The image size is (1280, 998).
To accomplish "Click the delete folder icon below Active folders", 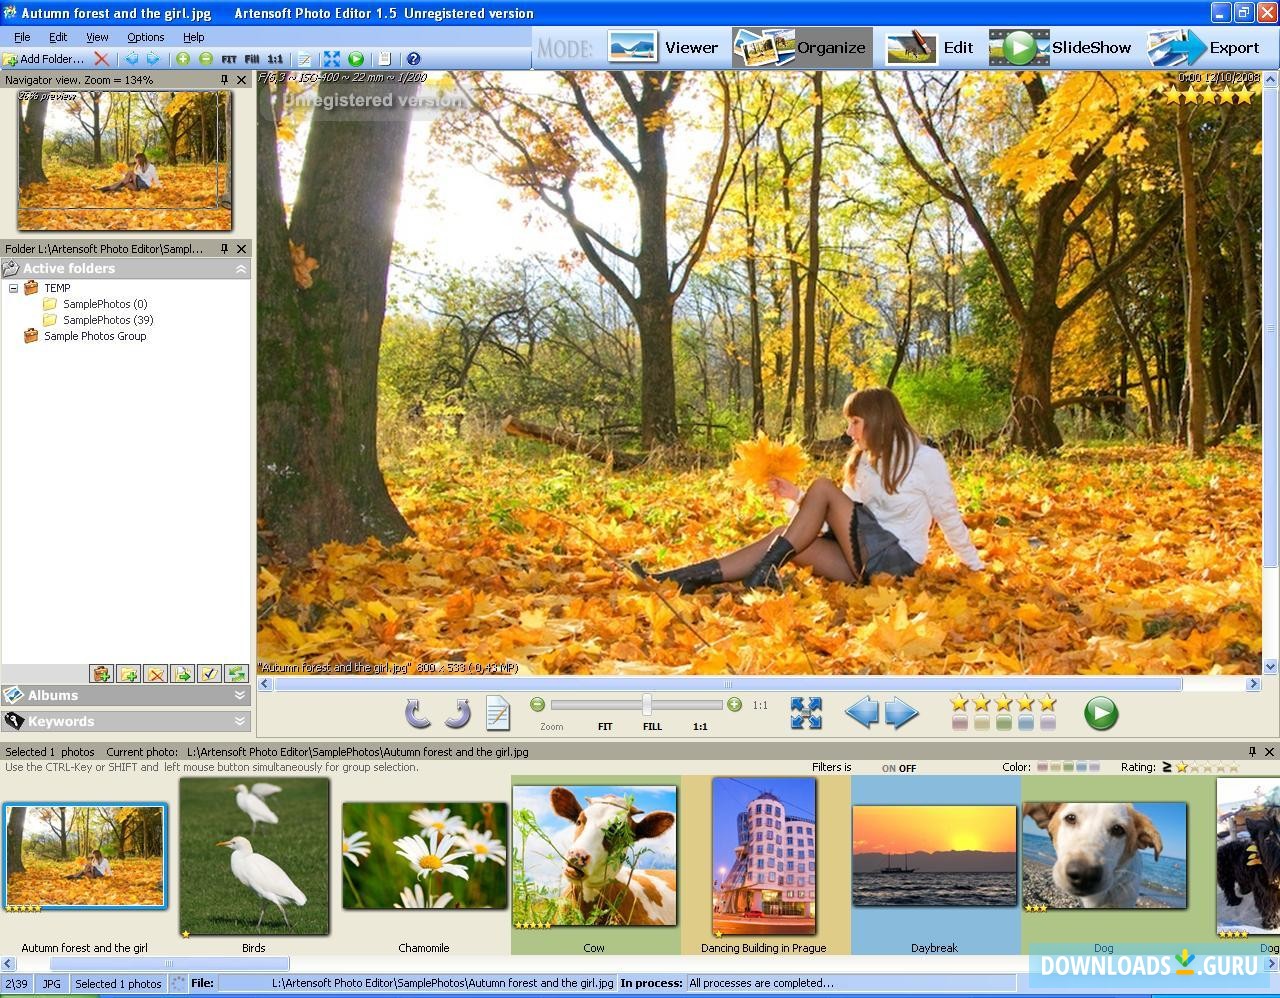I will pyautogui.click(x=155, y=674).
